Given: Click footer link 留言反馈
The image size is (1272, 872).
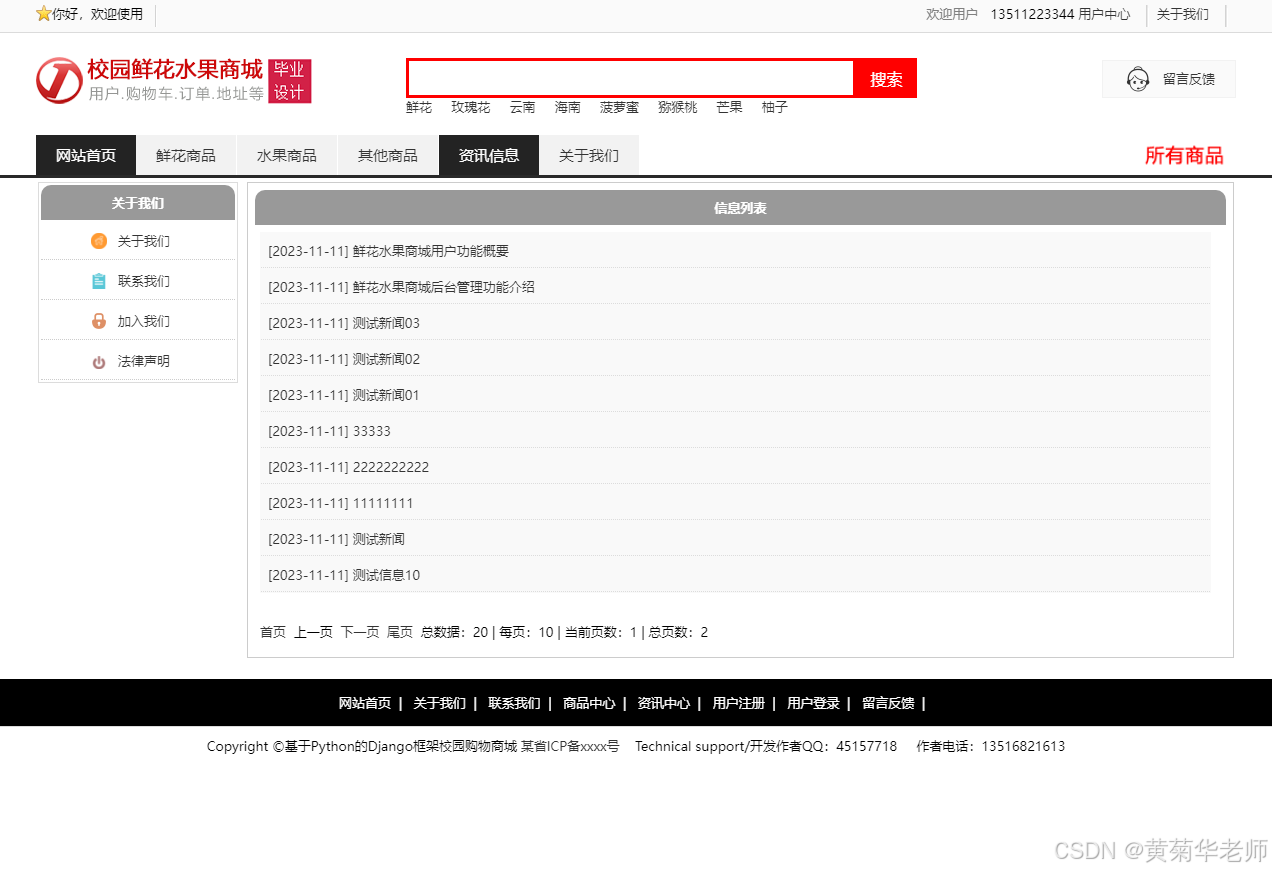Looking at the screenshot, I should point(888,703).
